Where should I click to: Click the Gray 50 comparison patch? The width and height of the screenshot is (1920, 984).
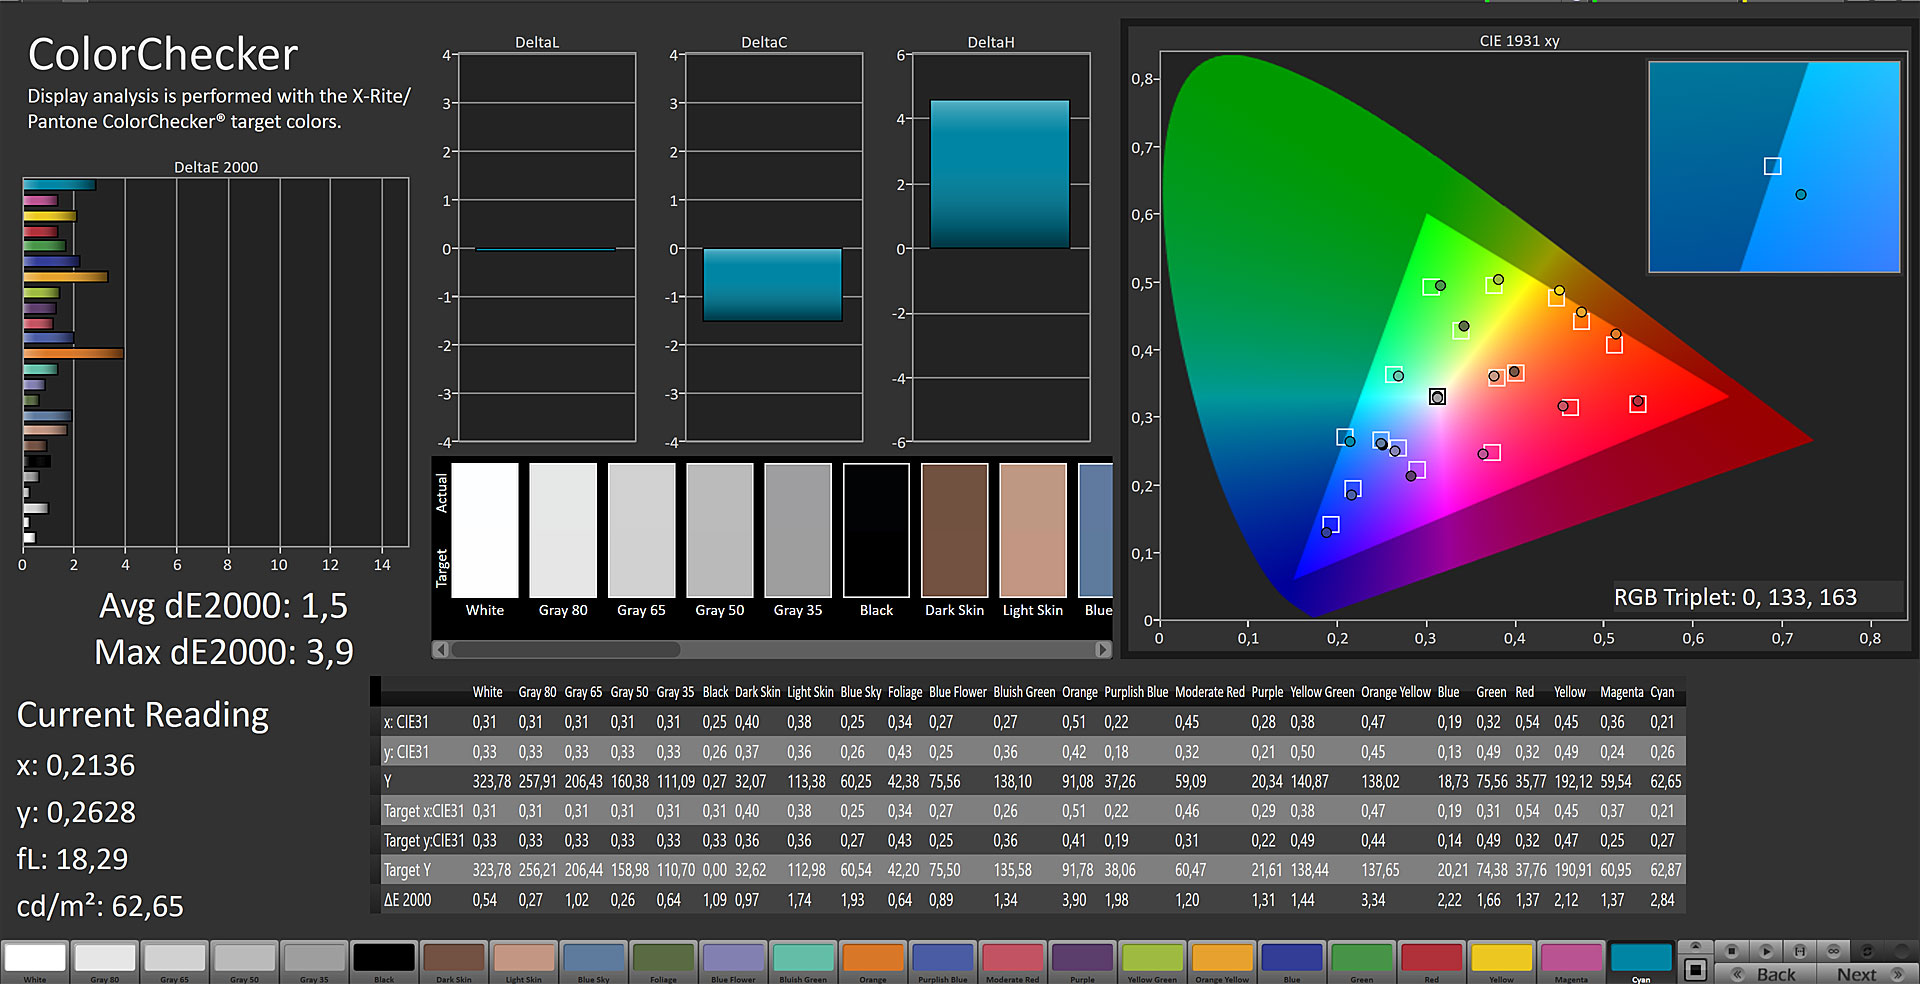point(719,530)
